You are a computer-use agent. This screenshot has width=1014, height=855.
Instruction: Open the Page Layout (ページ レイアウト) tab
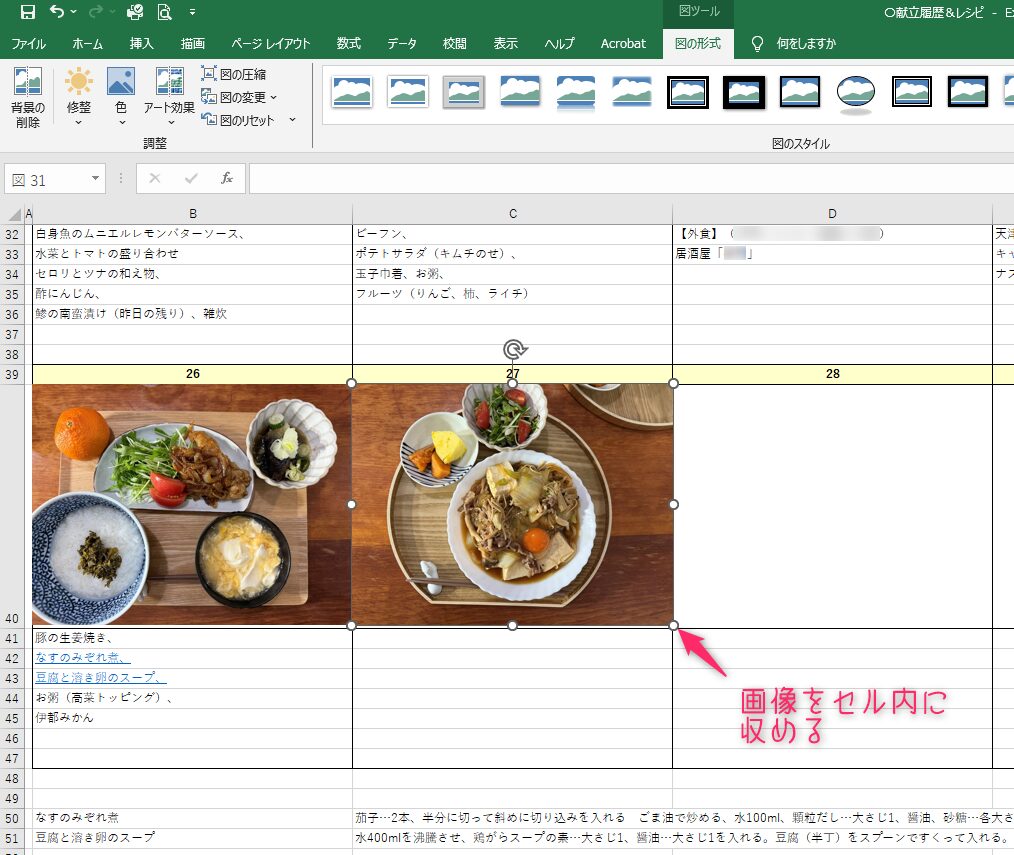click(270, 44)
